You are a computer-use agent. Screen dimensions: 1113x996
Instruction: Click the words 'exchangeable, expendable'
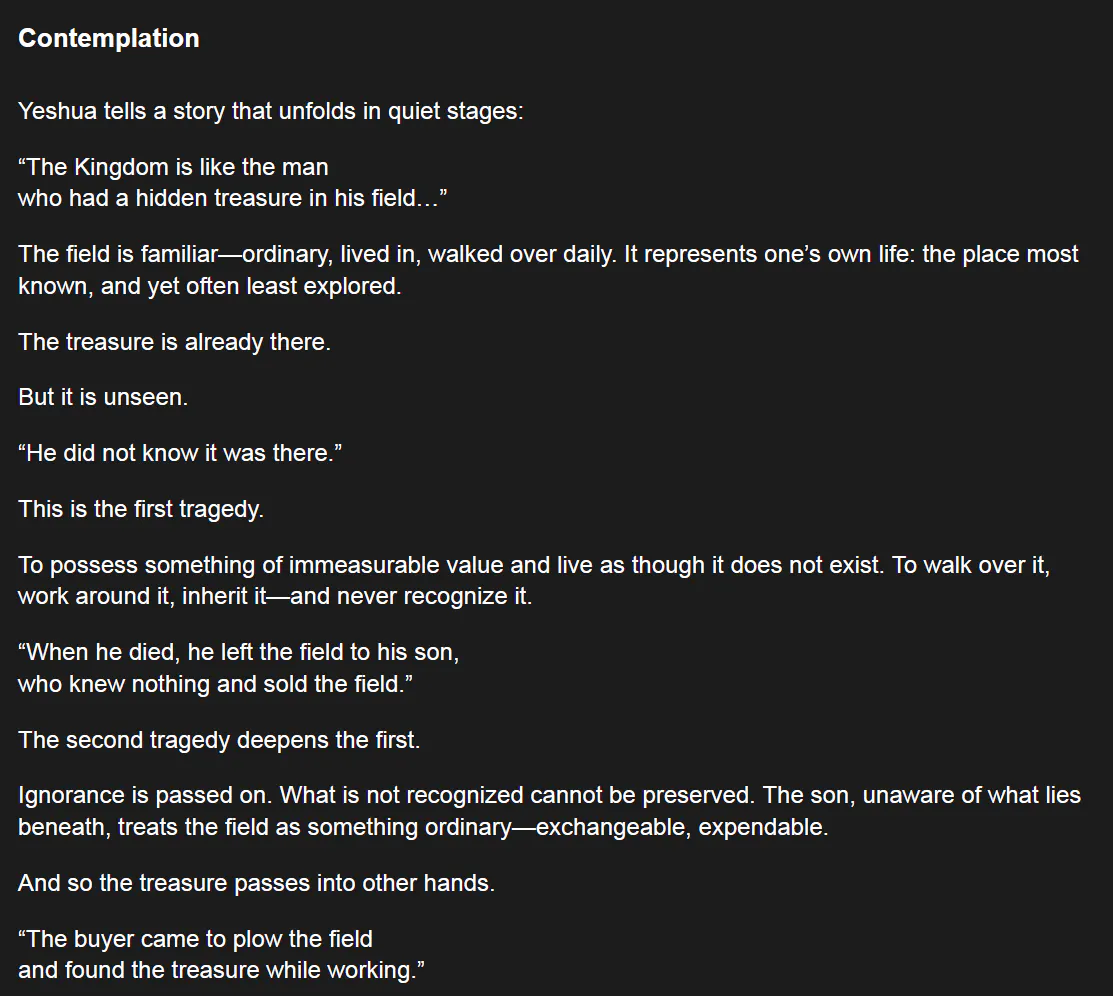[682, 828]
